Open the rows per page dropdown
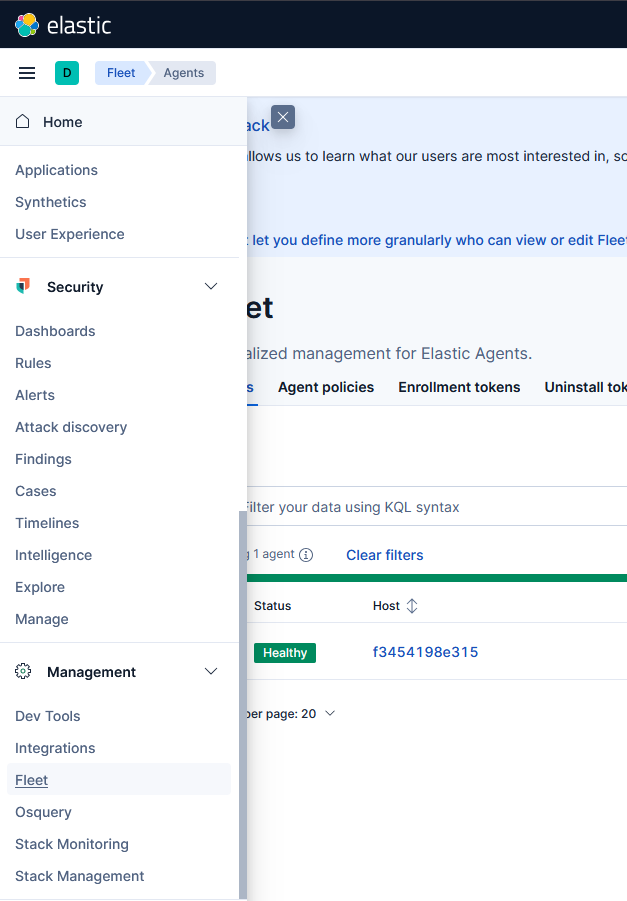The height and width of the screenshot is (901, 627). click(x=330, y=714)
